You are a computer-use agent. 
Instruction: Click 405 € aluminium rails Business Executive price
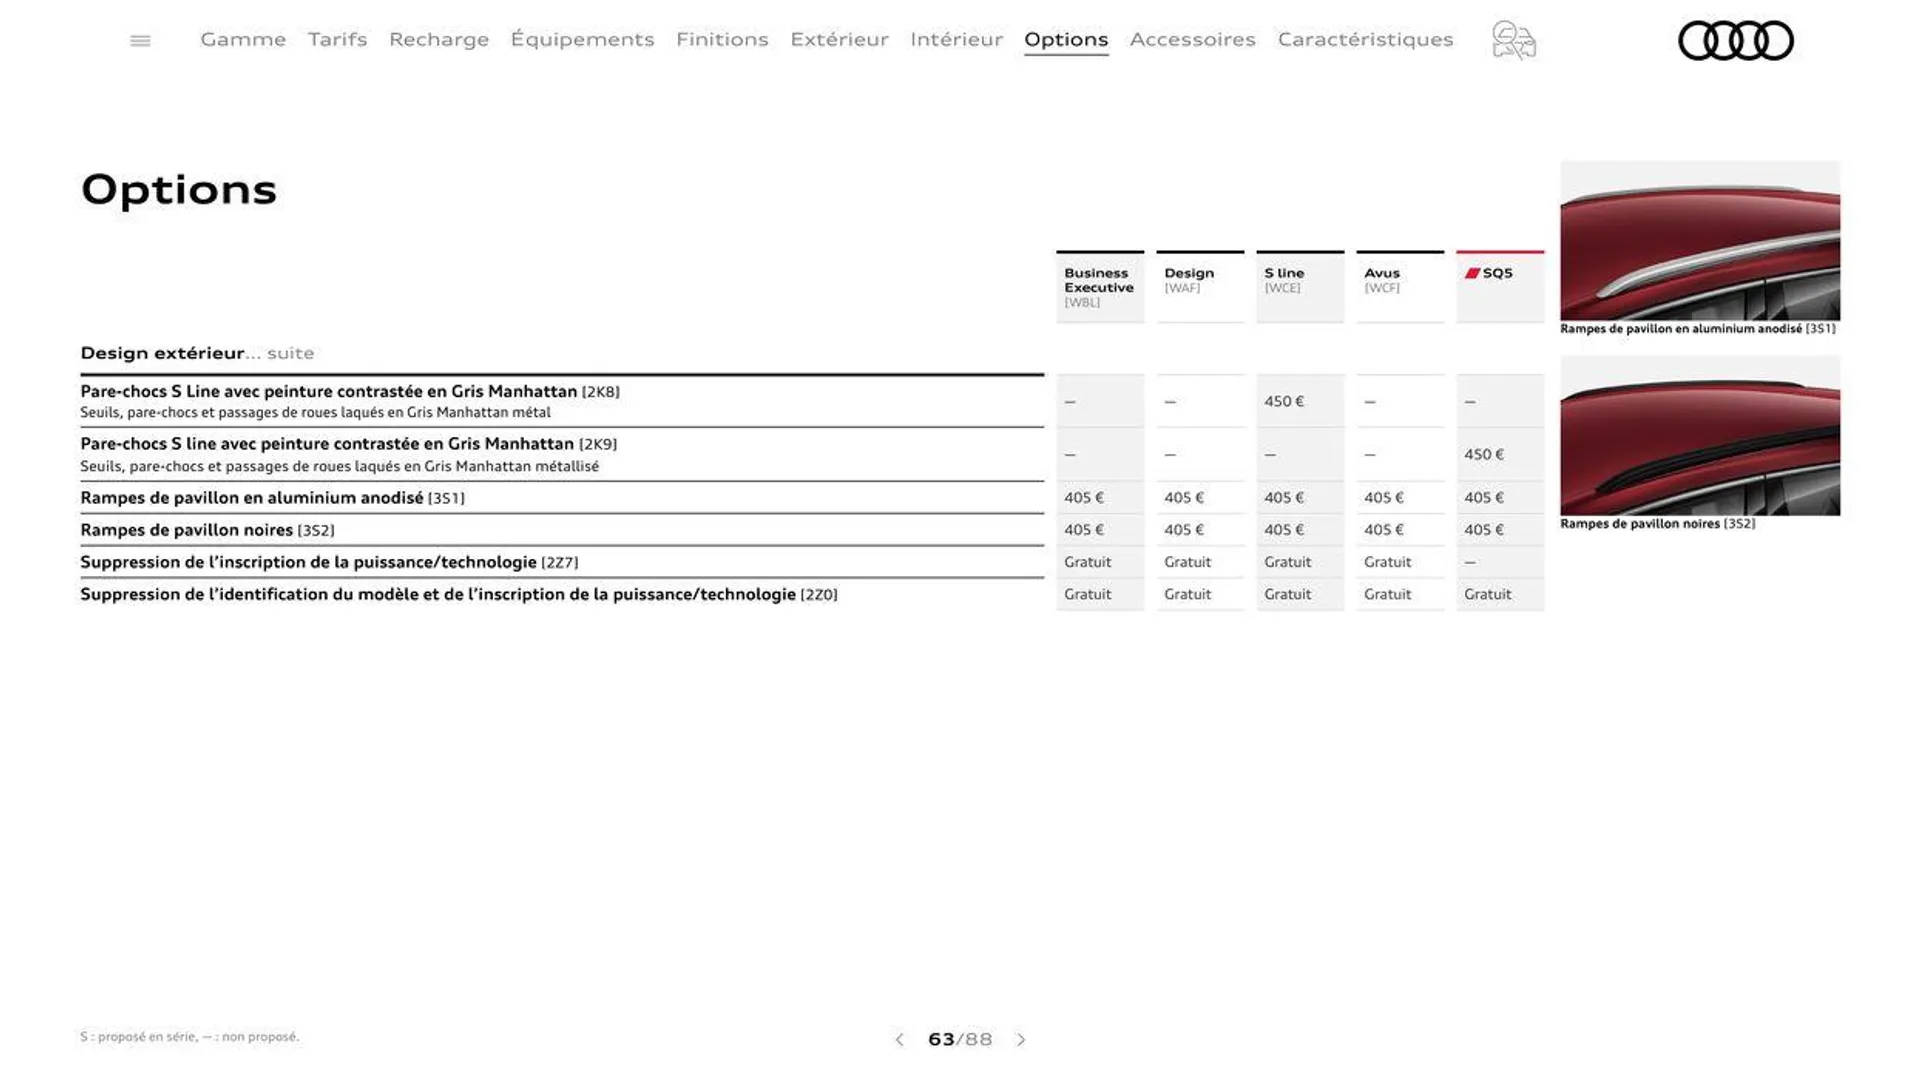pyautogui.click(x=1084, y=497)
